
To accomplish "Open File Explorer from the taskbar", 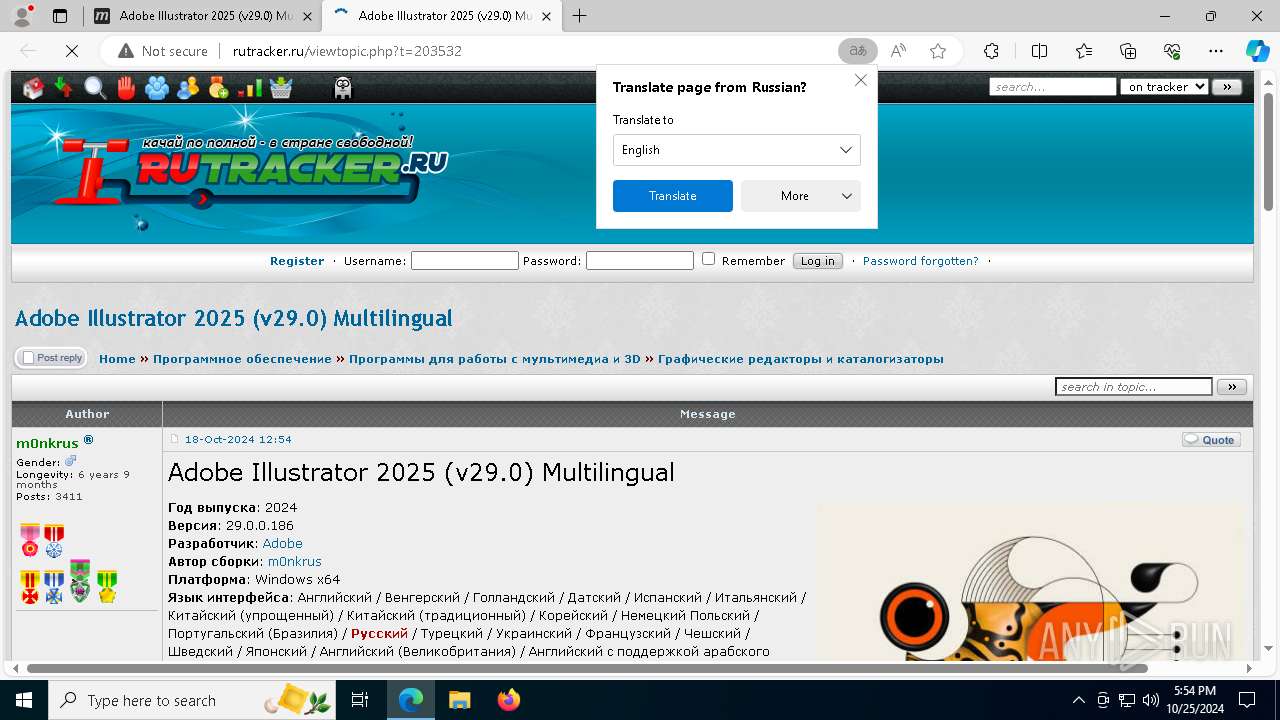I will [460, 700].
